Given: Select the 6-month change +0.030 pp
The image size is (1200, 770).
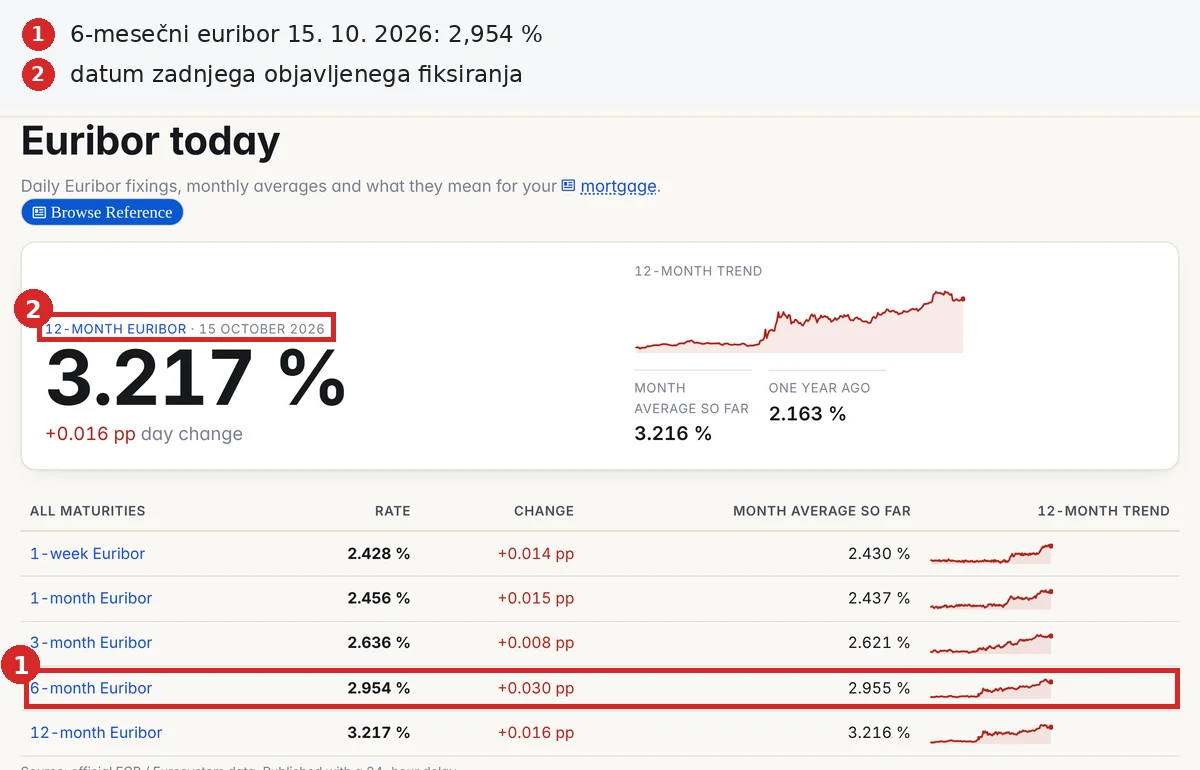Looking at the screenshot, I should pyautogui.click(x=536, y=688).
